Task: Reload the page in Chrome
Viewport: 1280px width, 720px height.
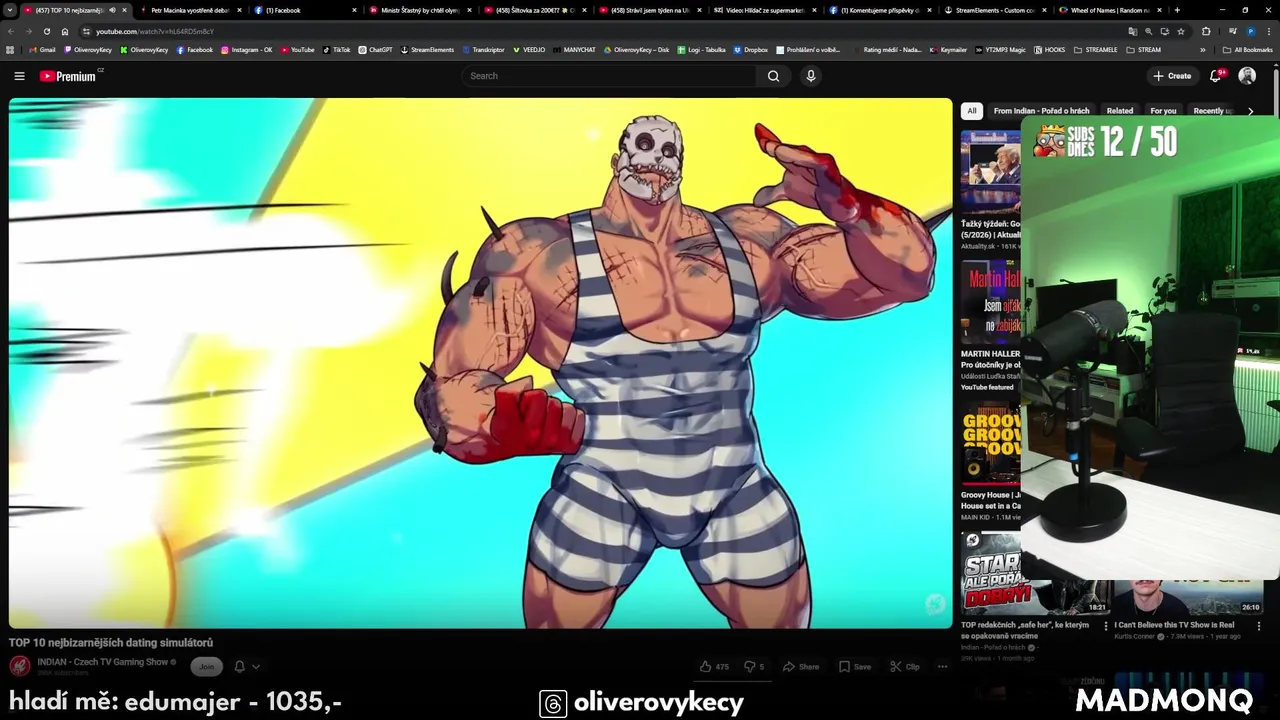Action: pyautogui.click(x=46, y=31)
